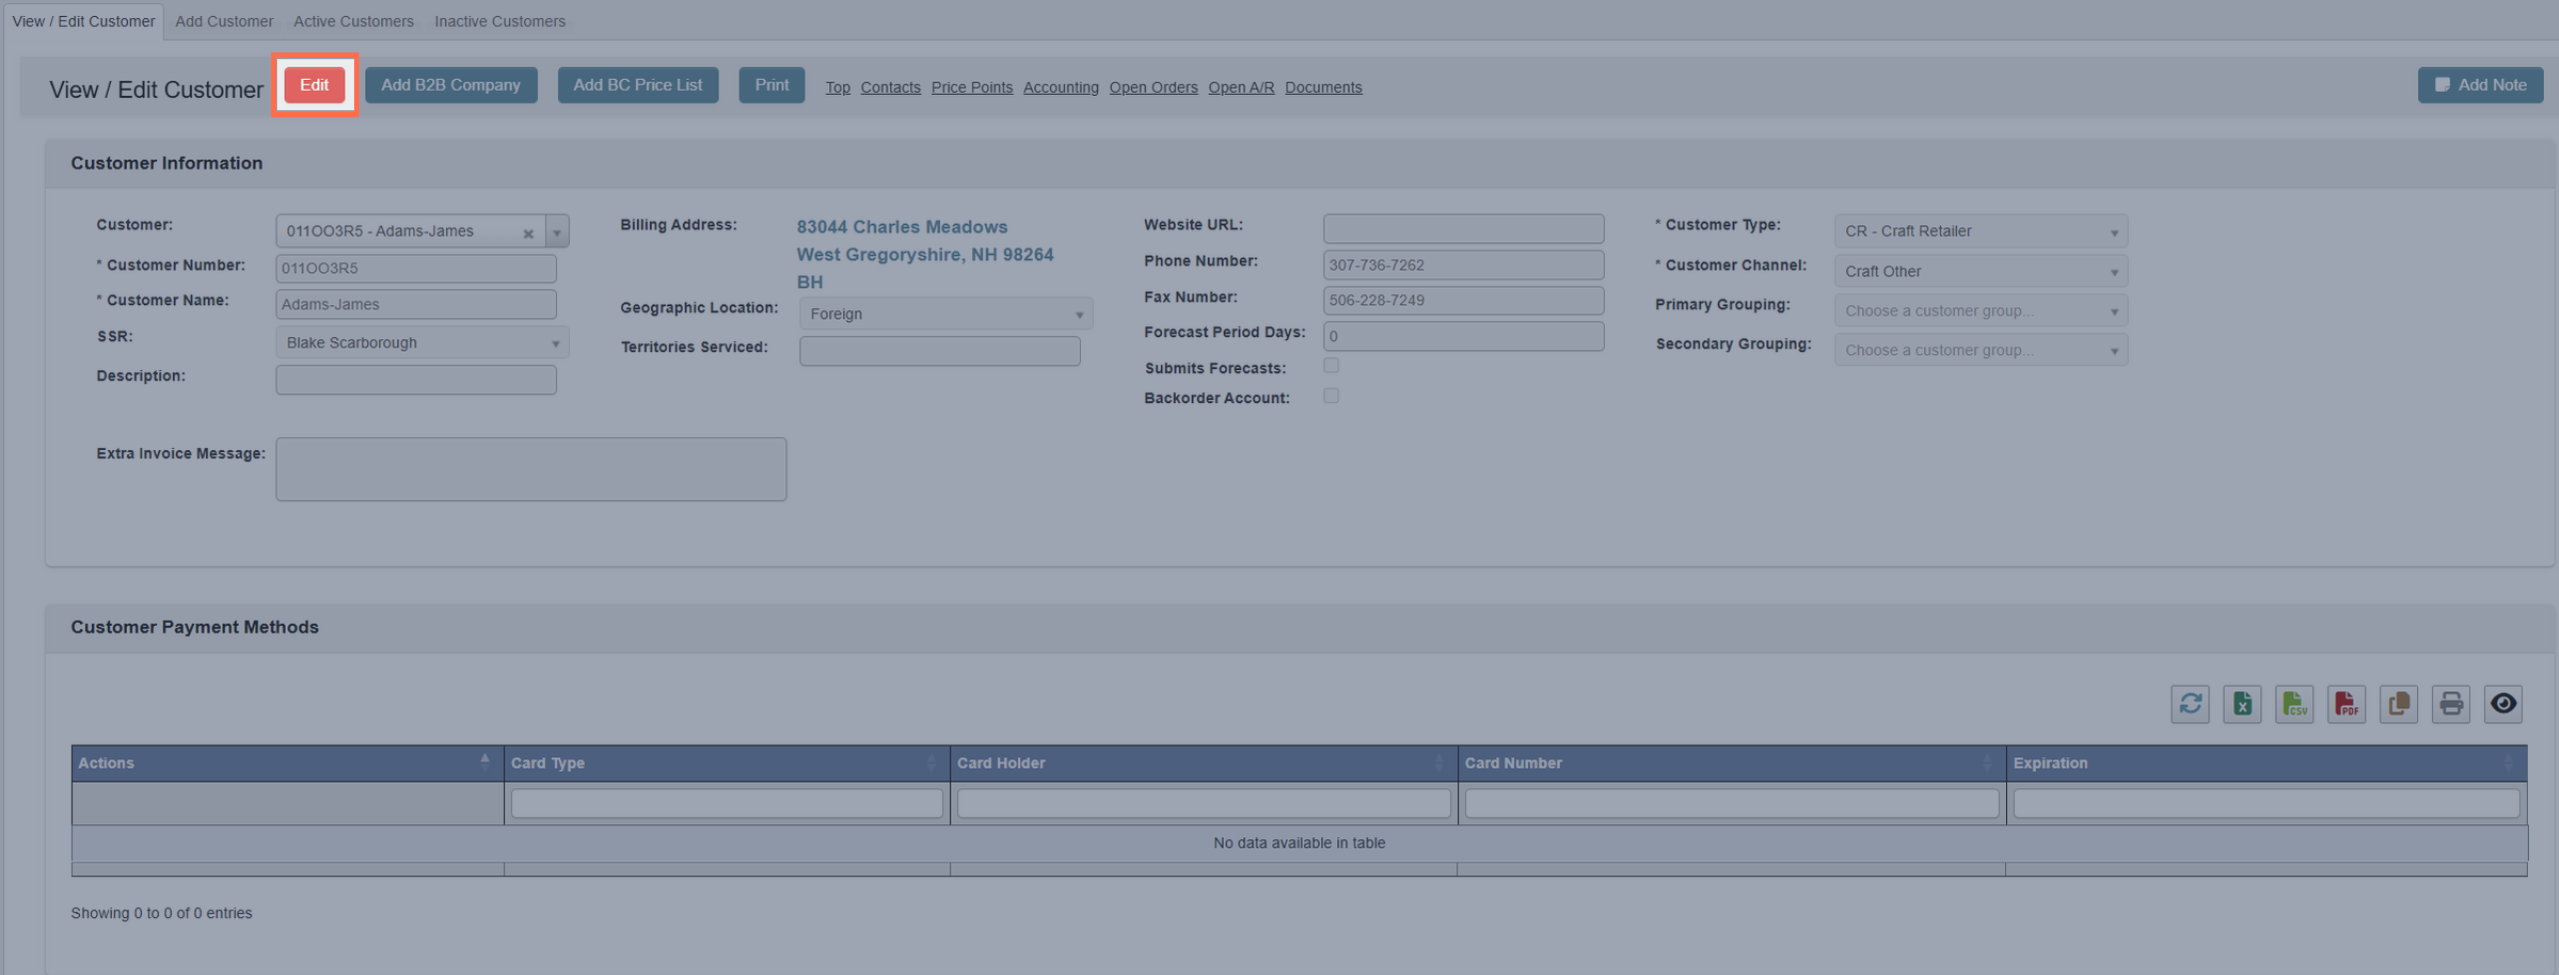Check the Backorder Account box
The height and width of the screenshot is (975, 2559).
pyautogui.click(x=1331, y=396)
